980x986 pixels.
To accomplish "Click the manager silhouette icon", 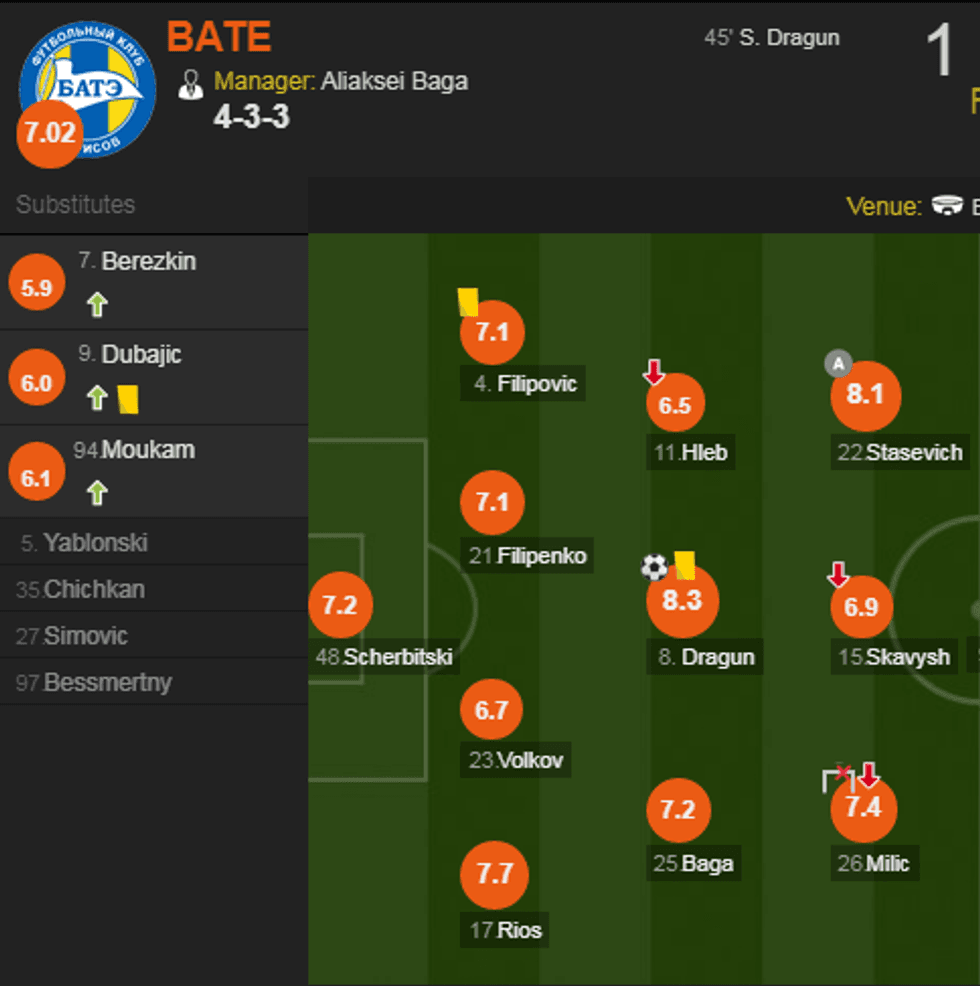I will (190, 84).
